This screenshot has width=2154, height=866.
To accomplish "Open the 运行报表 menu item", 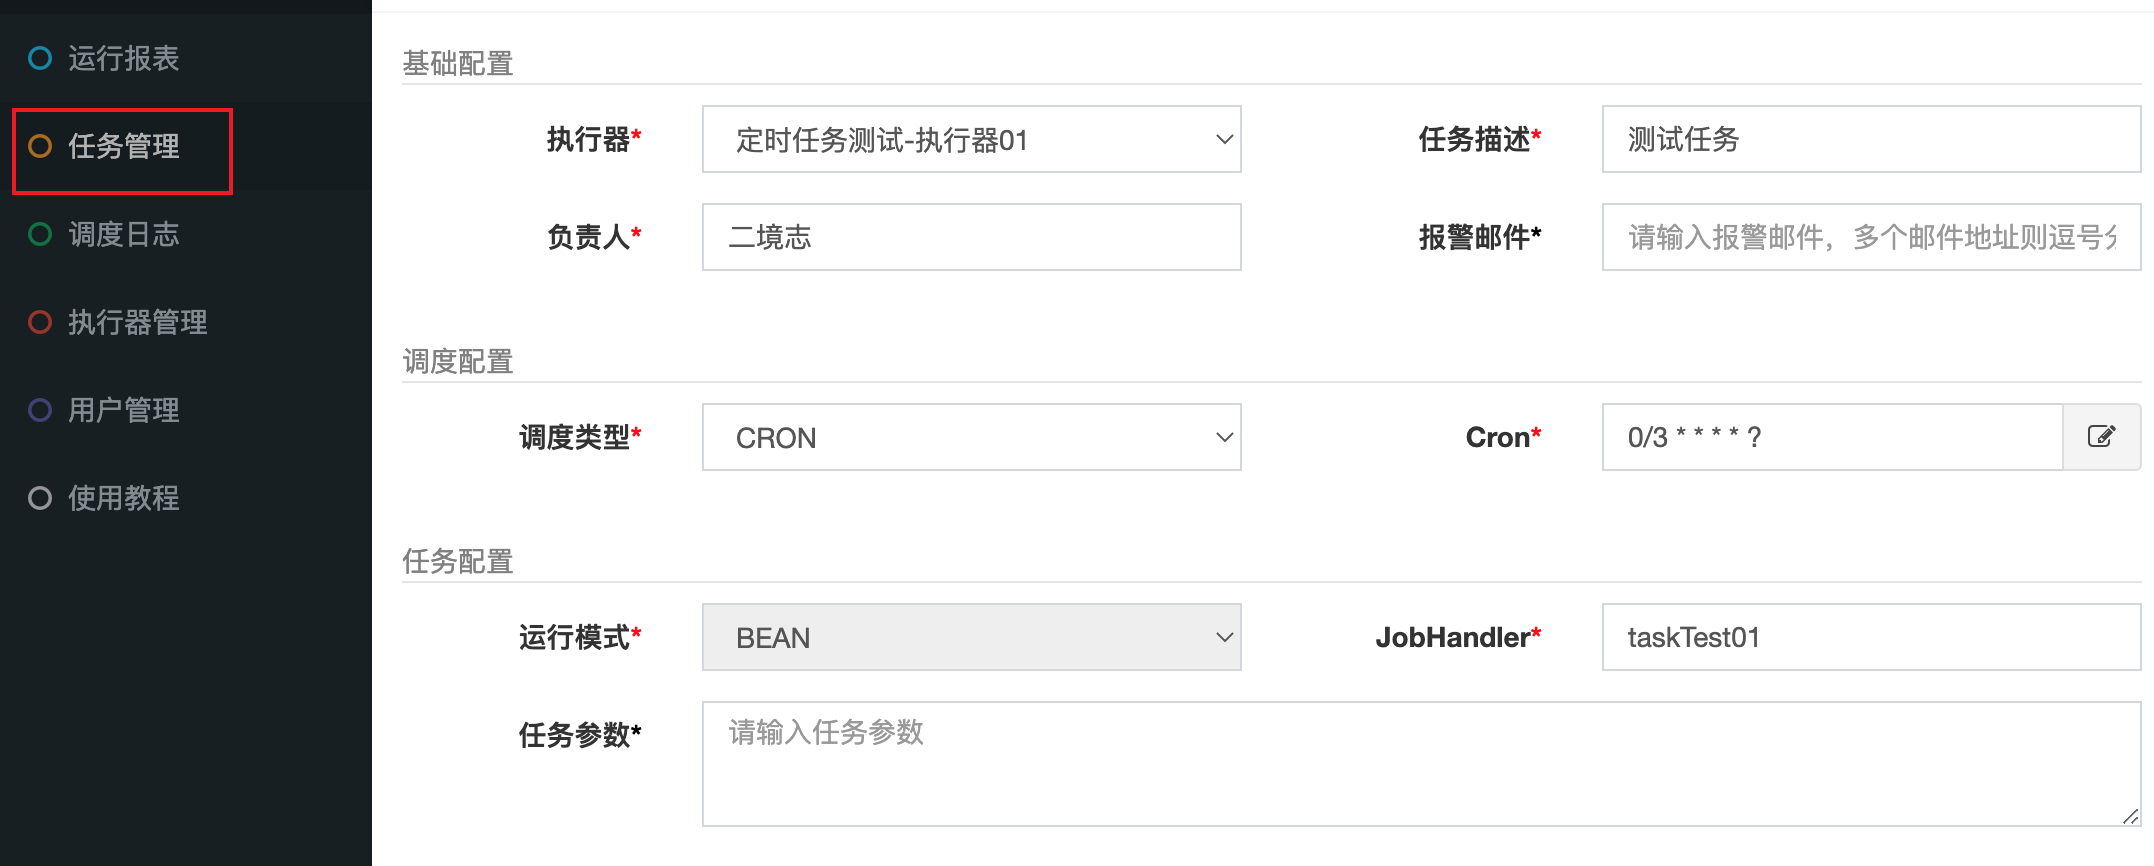I will (123, 59).
